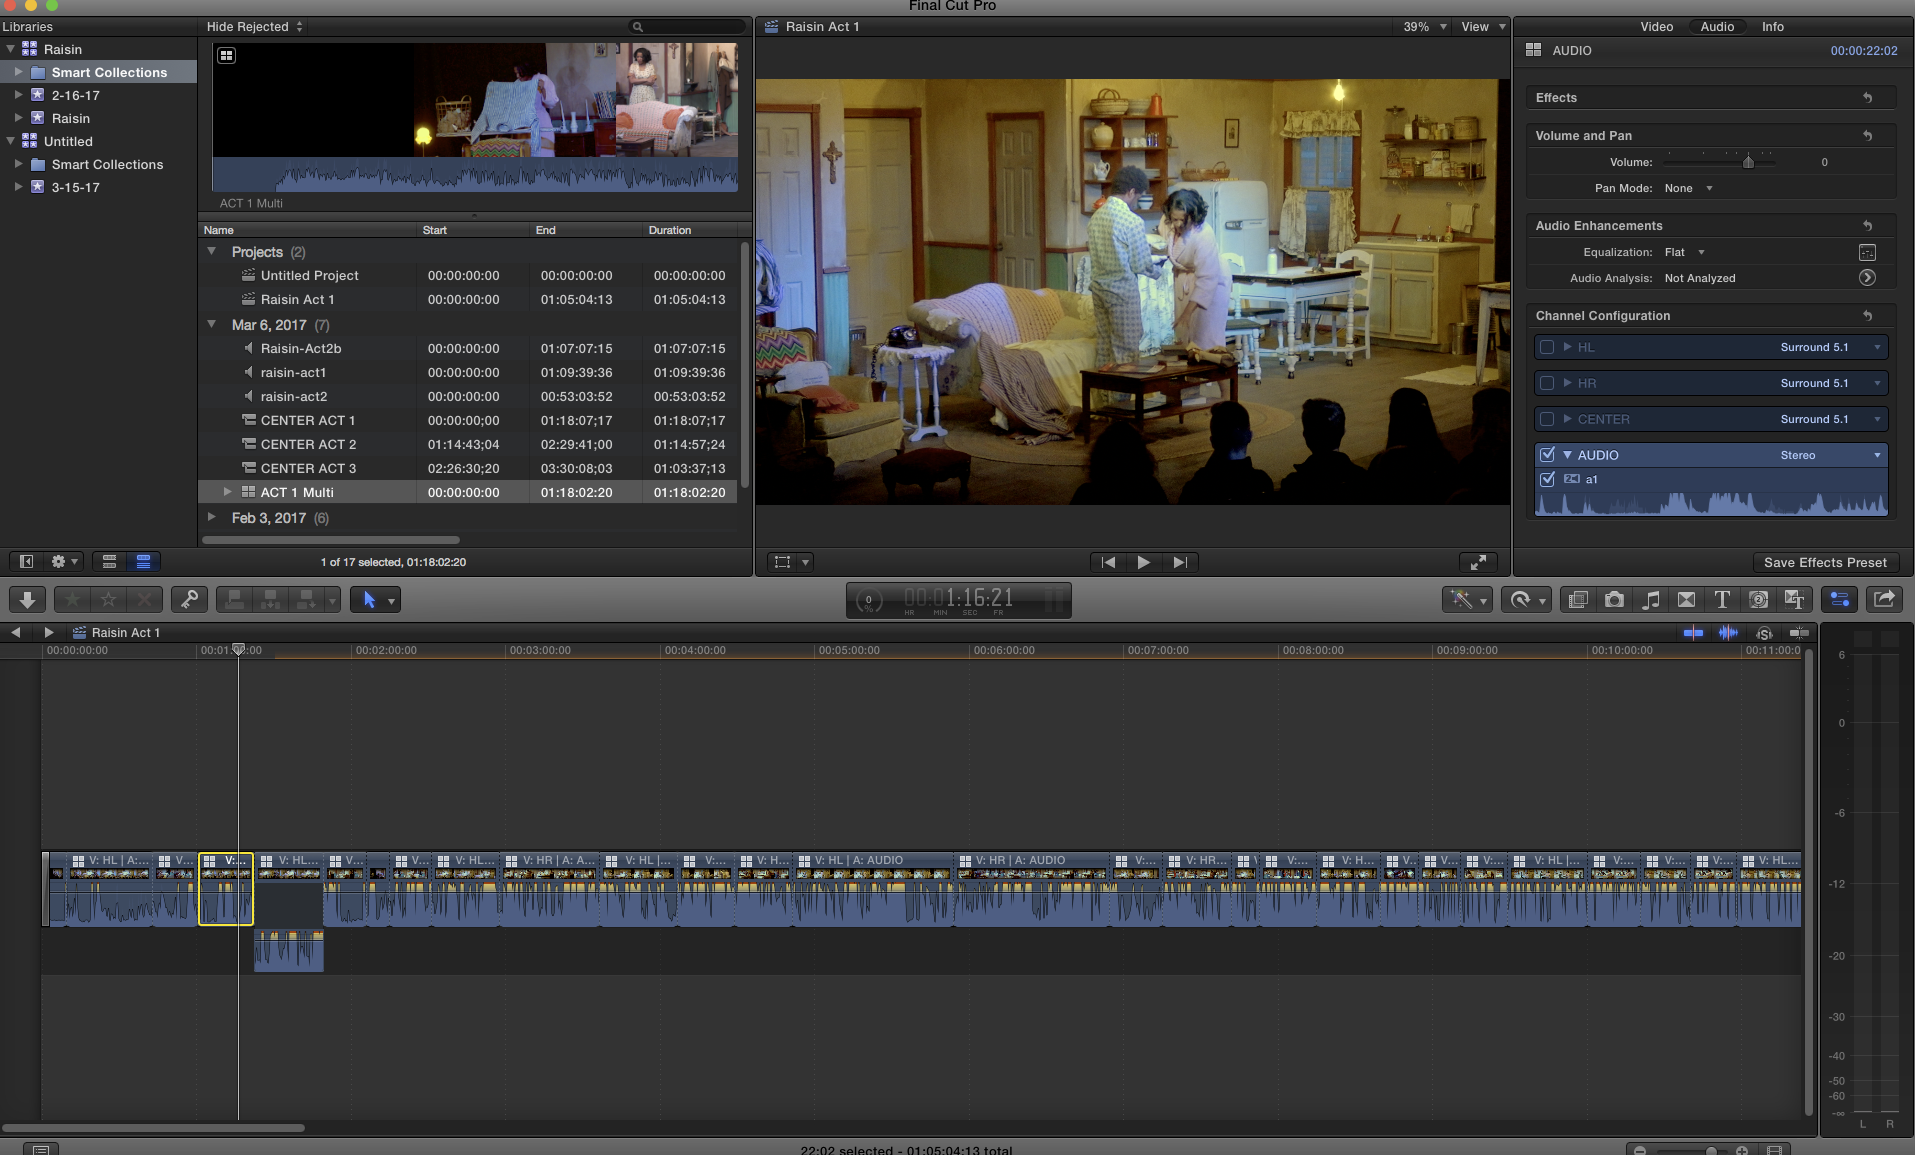Toggle audio skimming waveform button
The height and width of the screenshot is (1155, 1915).
(1728, 632)
